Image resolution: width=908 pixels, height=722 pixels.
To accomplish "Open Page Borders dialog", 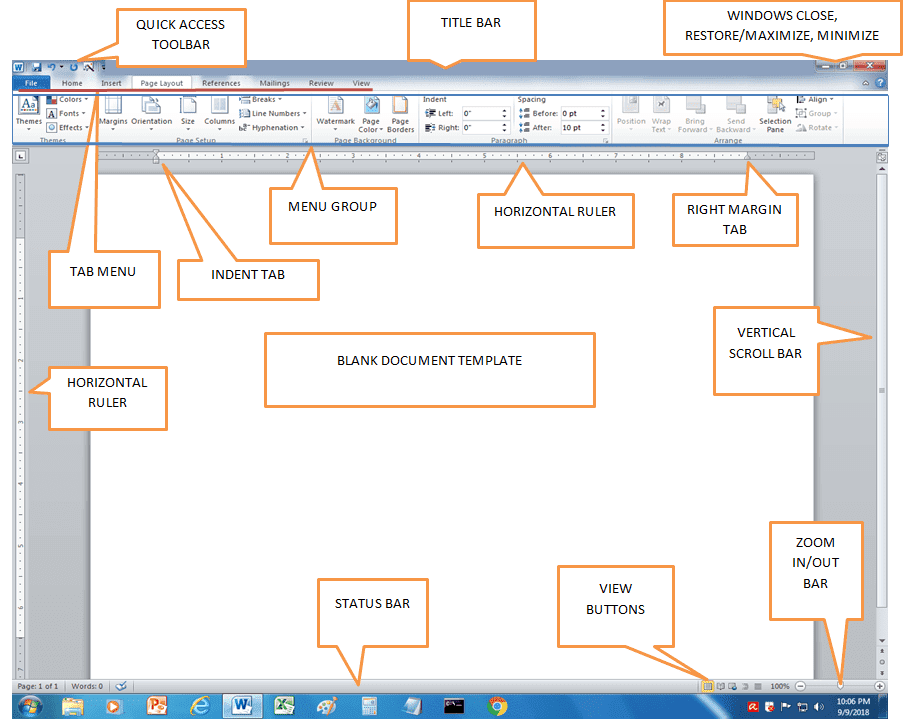I will click(400, 115).
